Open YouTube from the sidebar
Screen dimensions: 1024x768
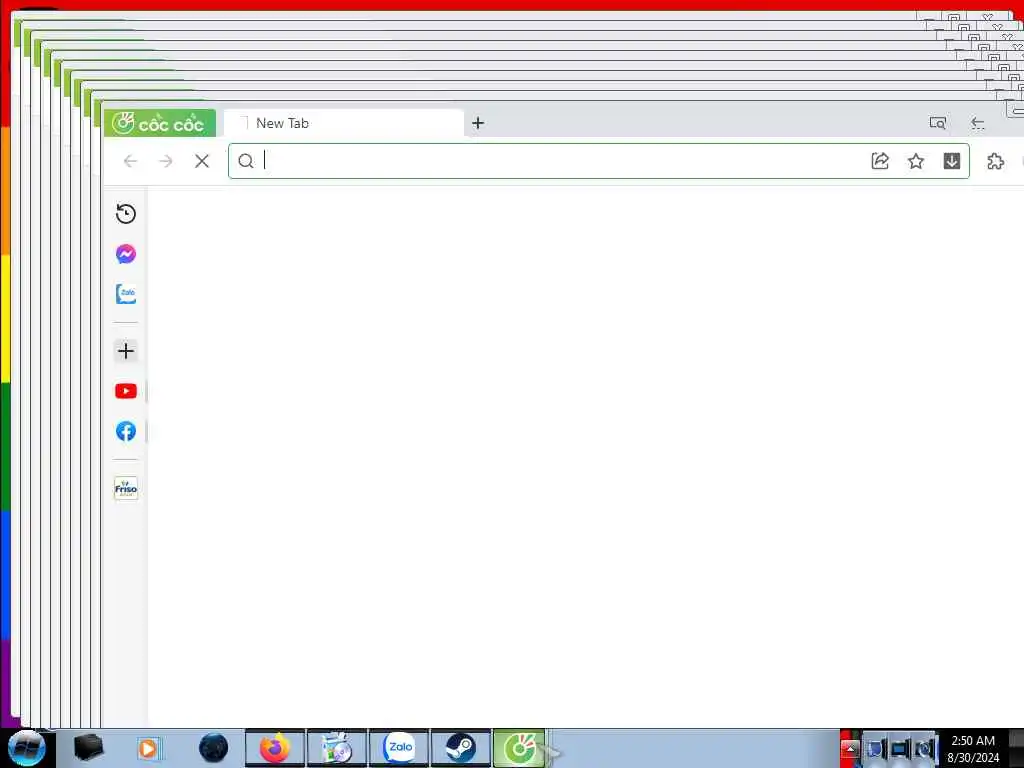[126, 391]
